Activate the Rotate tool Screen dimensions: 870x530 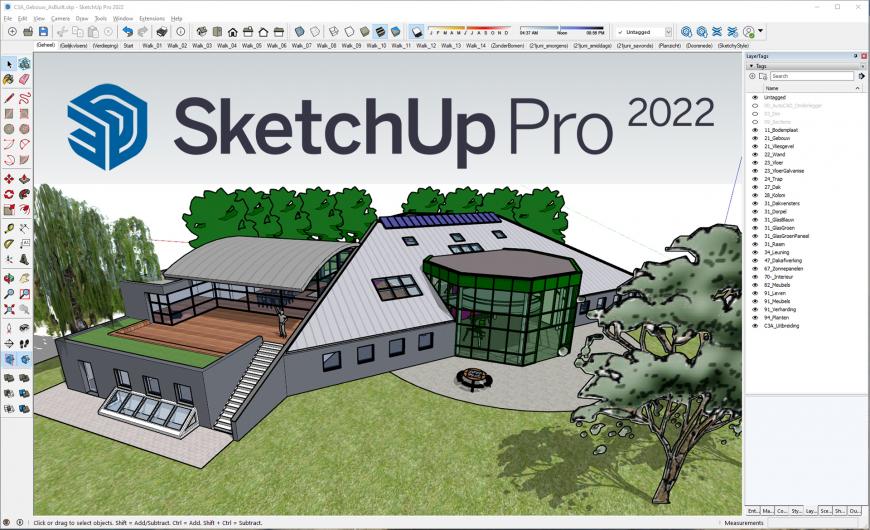click(x=9, y=194)
